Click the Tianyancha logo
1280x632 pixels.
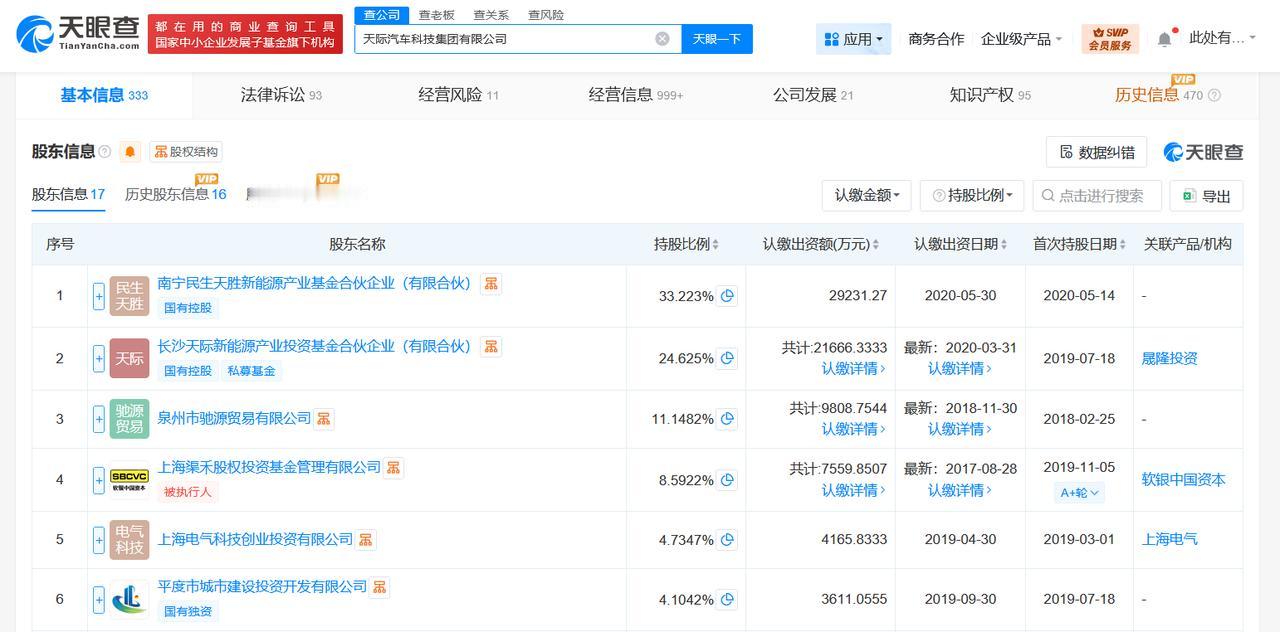tap(78, 34)
